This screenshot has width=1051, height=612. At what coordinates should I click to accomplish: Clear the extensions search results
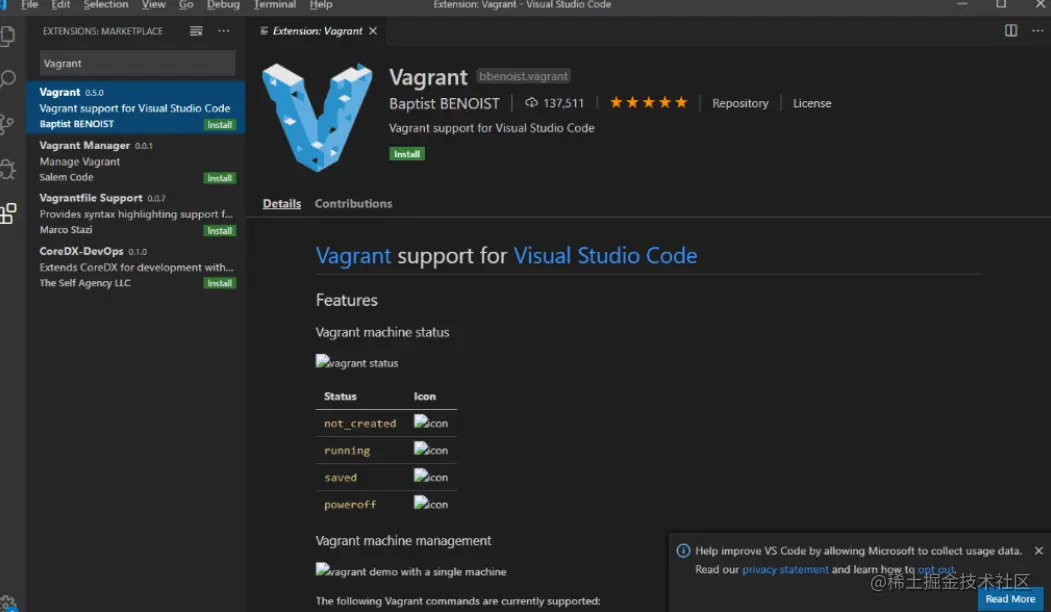pyautogui.click(x=196, y=31)
